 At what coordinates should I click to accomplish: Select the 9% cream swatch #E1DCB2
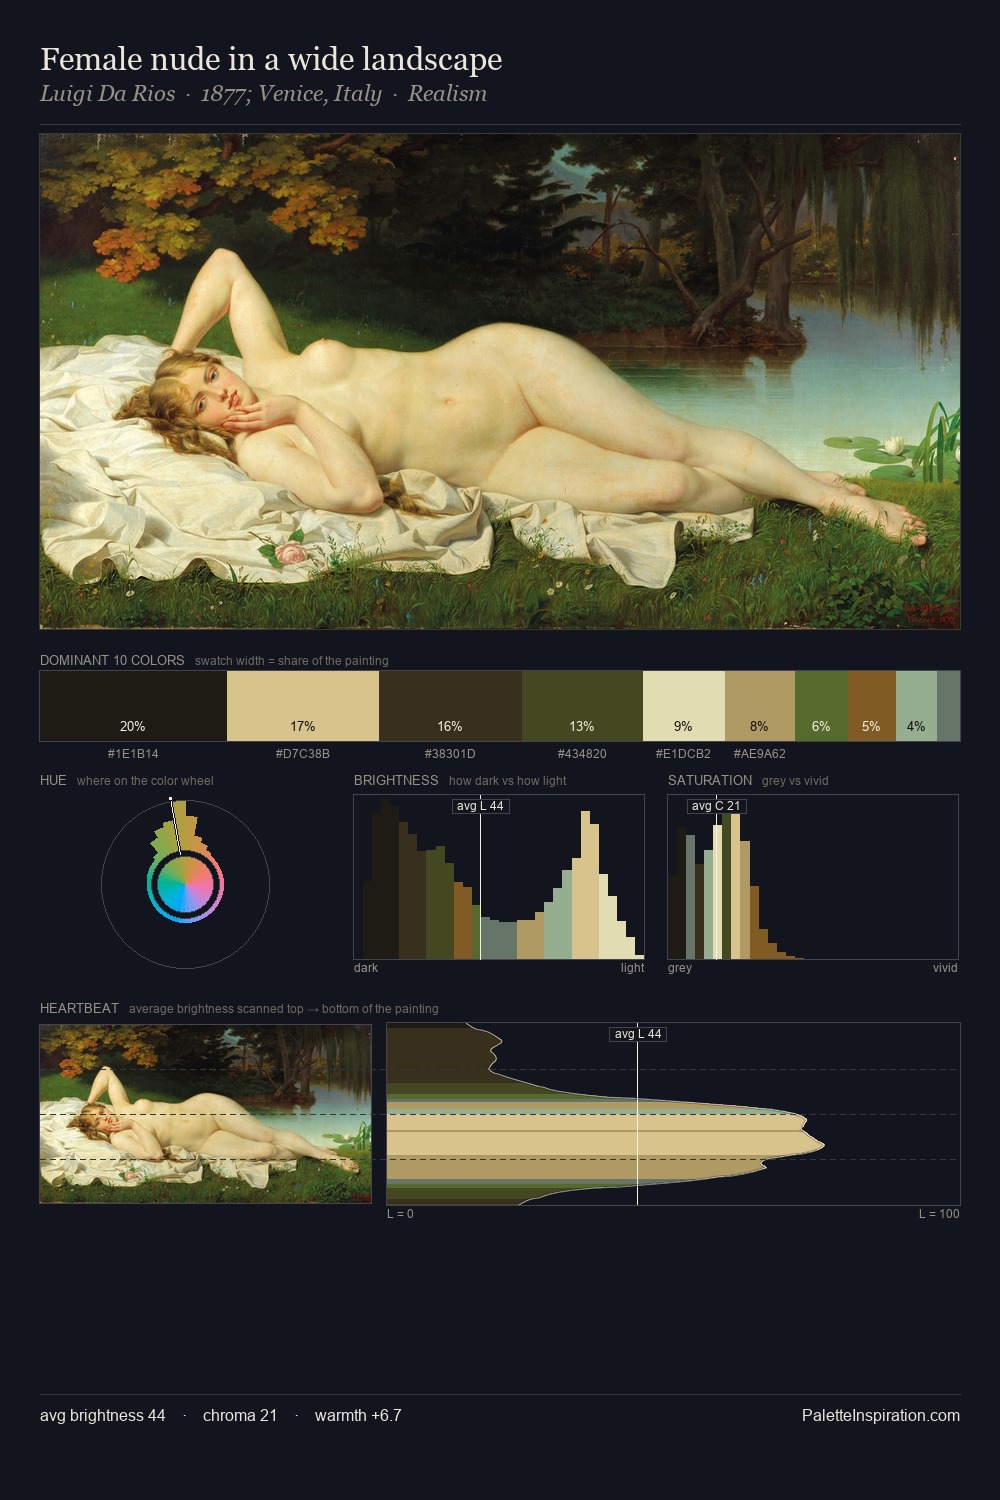684,706
